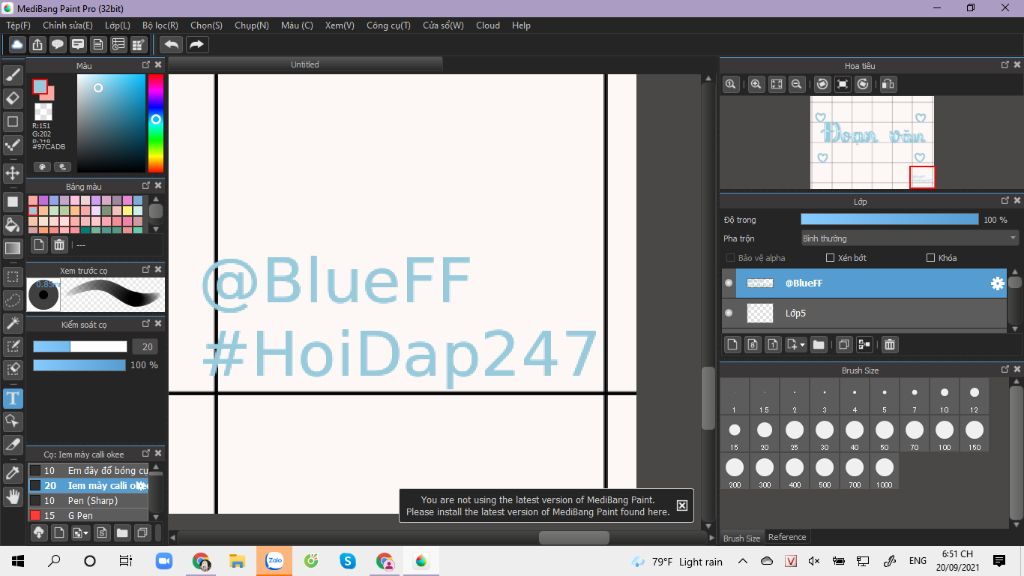This screenshot has height=576, width=1024.
Task: Enable Xén bớt checkbox
Action: [830, 258]
